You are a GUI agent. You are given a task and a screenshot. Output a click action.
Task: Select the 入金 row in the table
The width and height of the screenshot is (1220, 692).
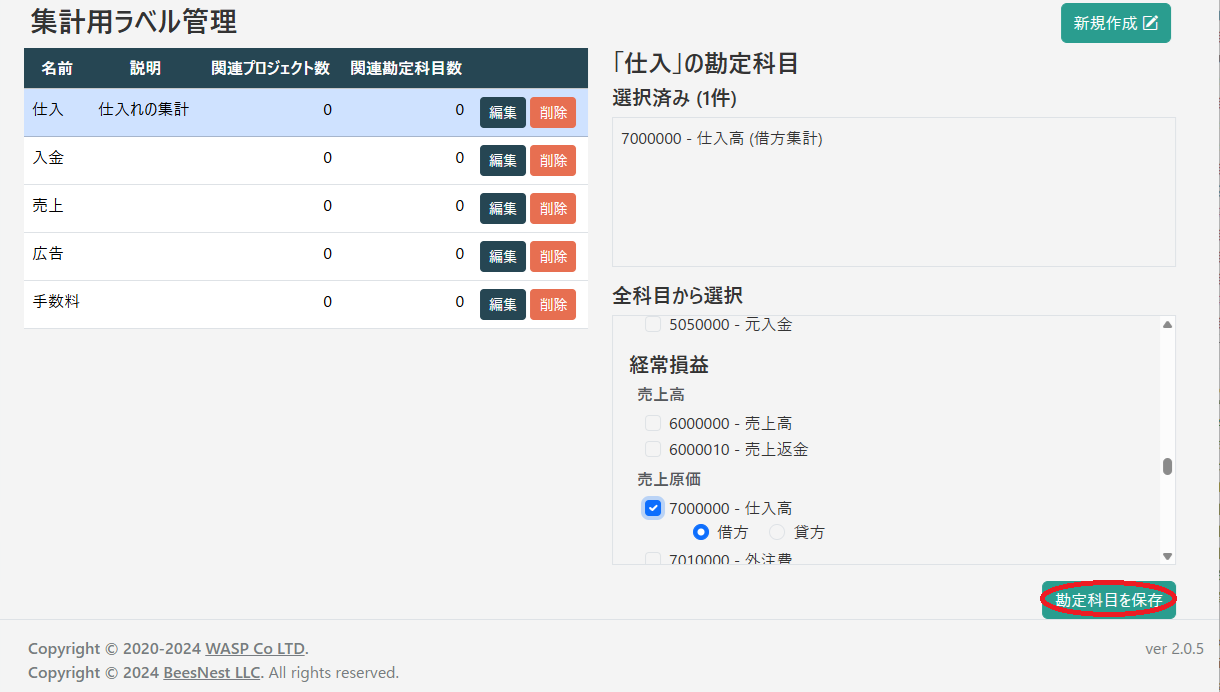pyautogui.click(x=200, y=159)
